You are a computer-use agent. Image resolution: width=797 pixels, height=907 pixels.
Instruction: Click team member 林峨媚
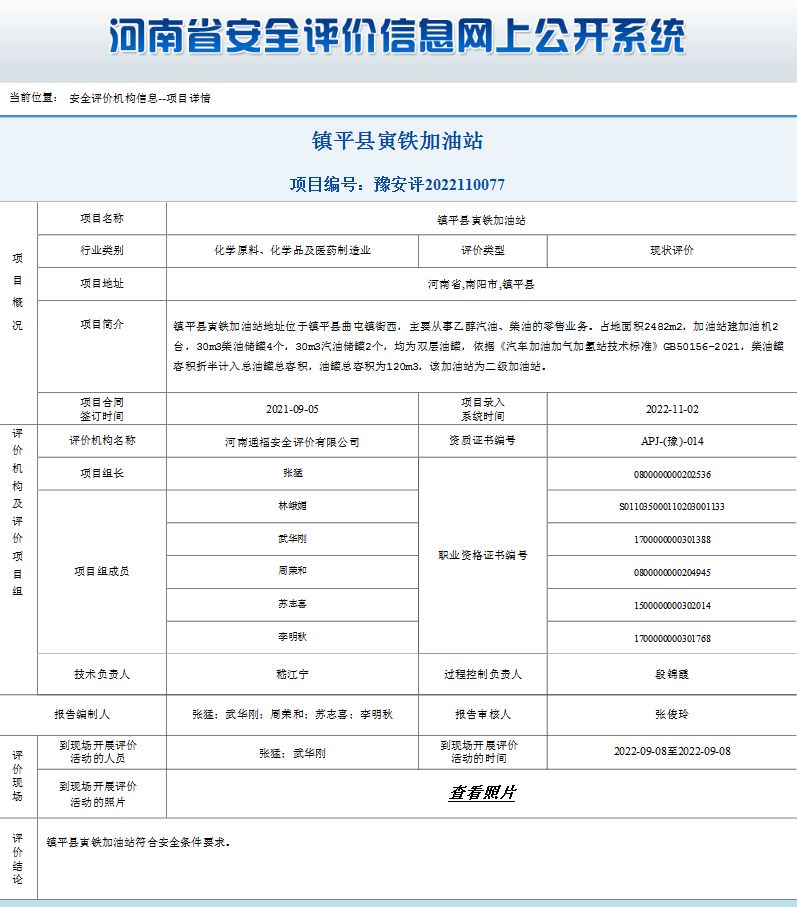tap(292, 506)
